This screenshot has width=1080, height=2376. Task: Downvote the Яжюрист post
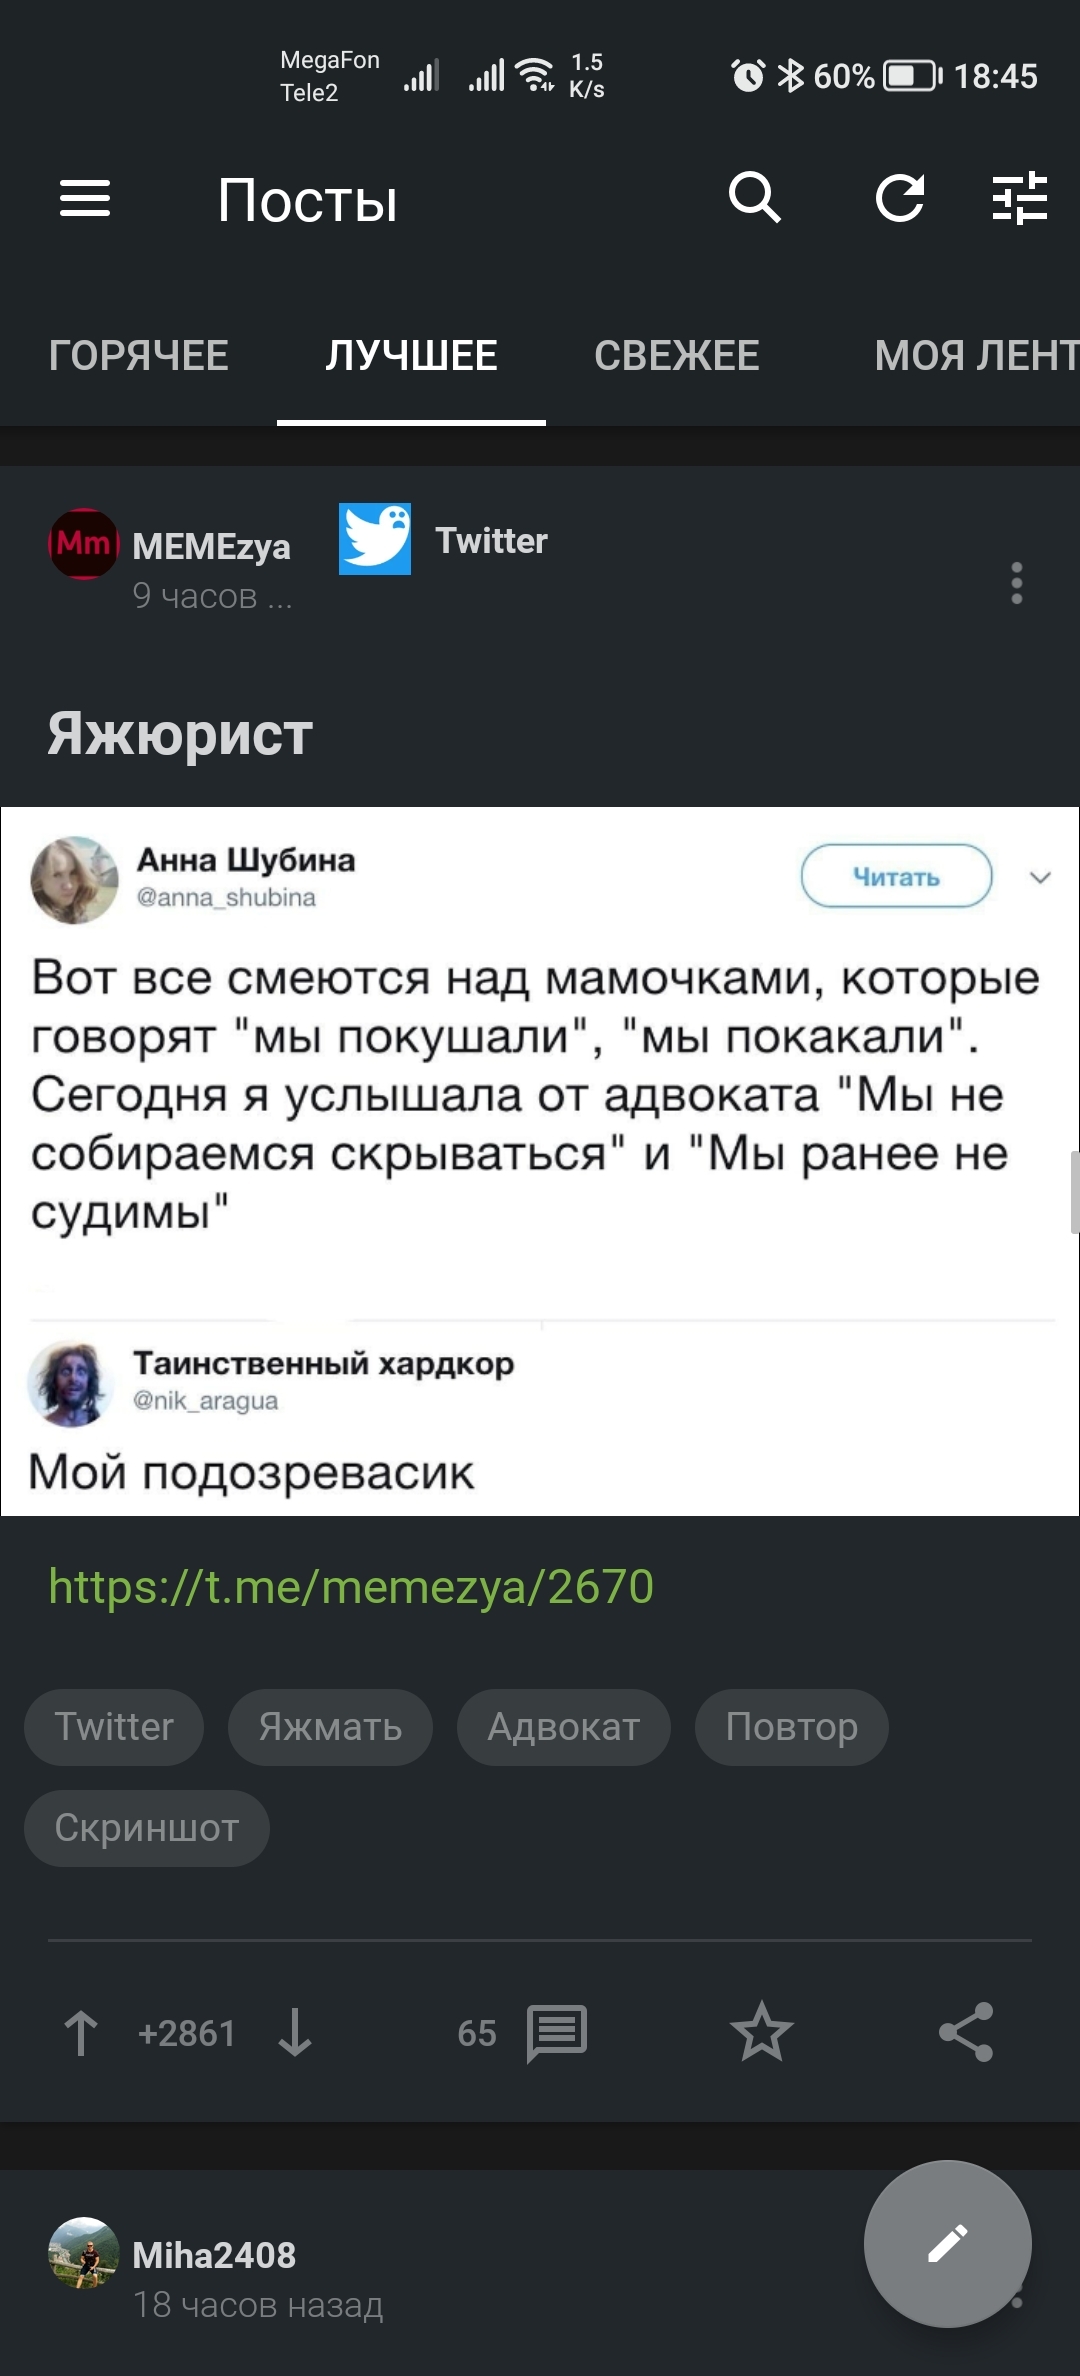(295, 2033)
